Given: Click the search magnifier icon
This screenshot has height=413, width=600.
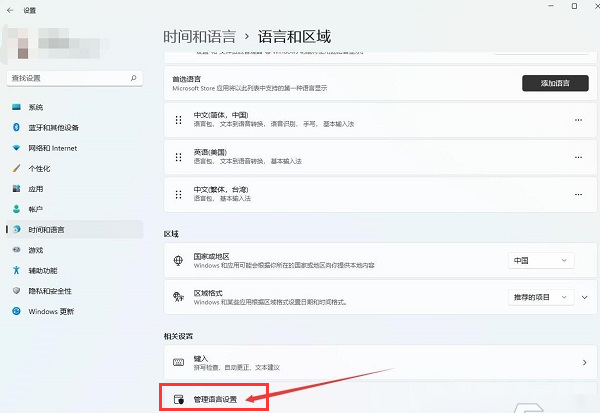Looking at the screenshot, I should click(x=134, y=78).
